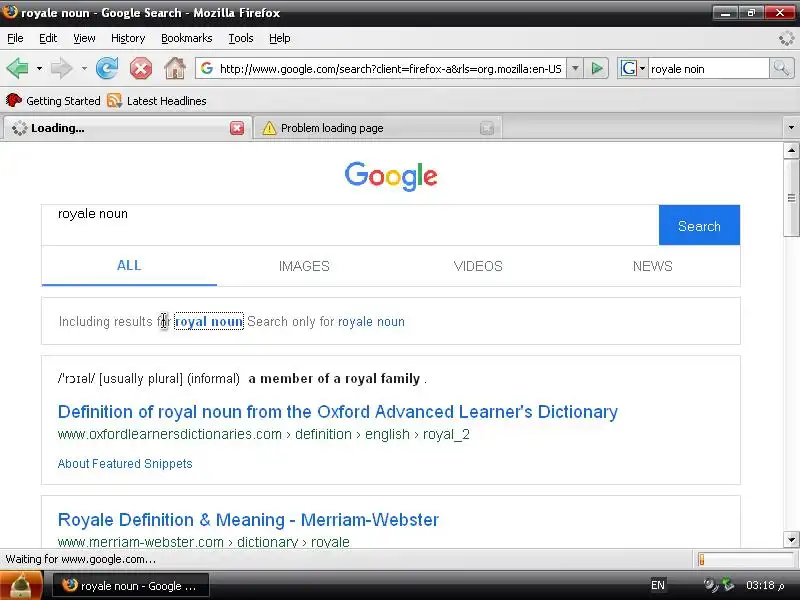
Task: Click the Getting Started bookmark label
Action: [63, 101]
